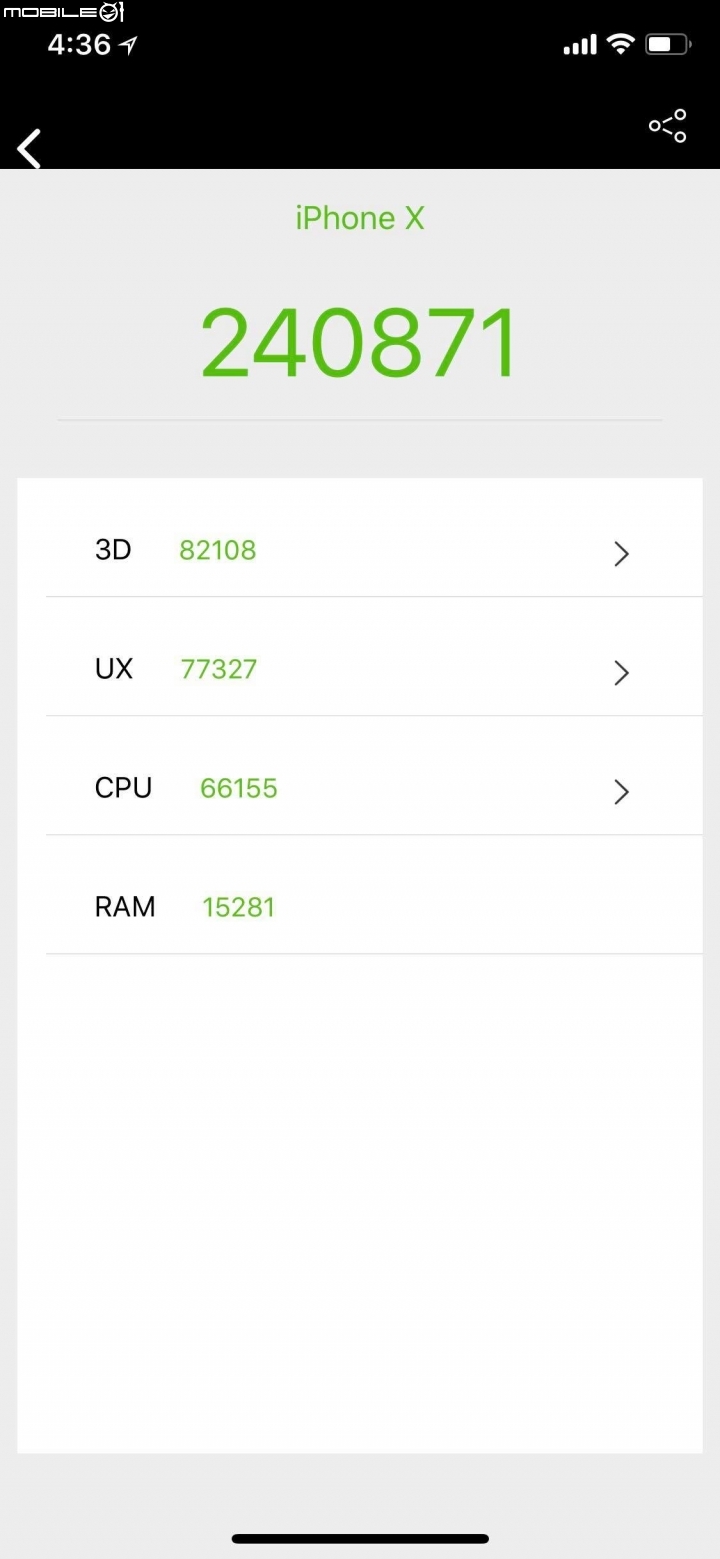
Task: Tap the back arrow icon
Action: 29,148
